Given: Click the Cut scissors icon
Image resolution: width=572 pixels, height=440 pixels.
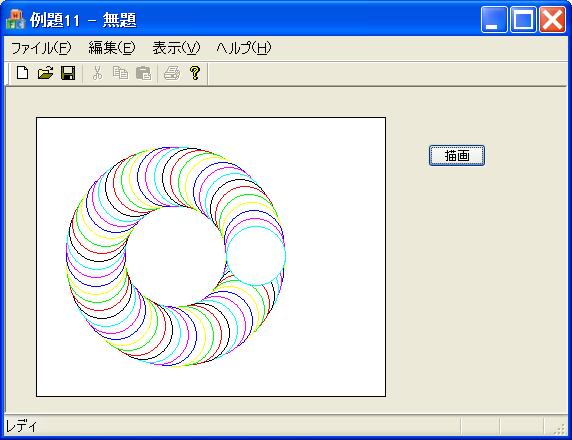Looking at the screenshot, I should pos(97,73).
